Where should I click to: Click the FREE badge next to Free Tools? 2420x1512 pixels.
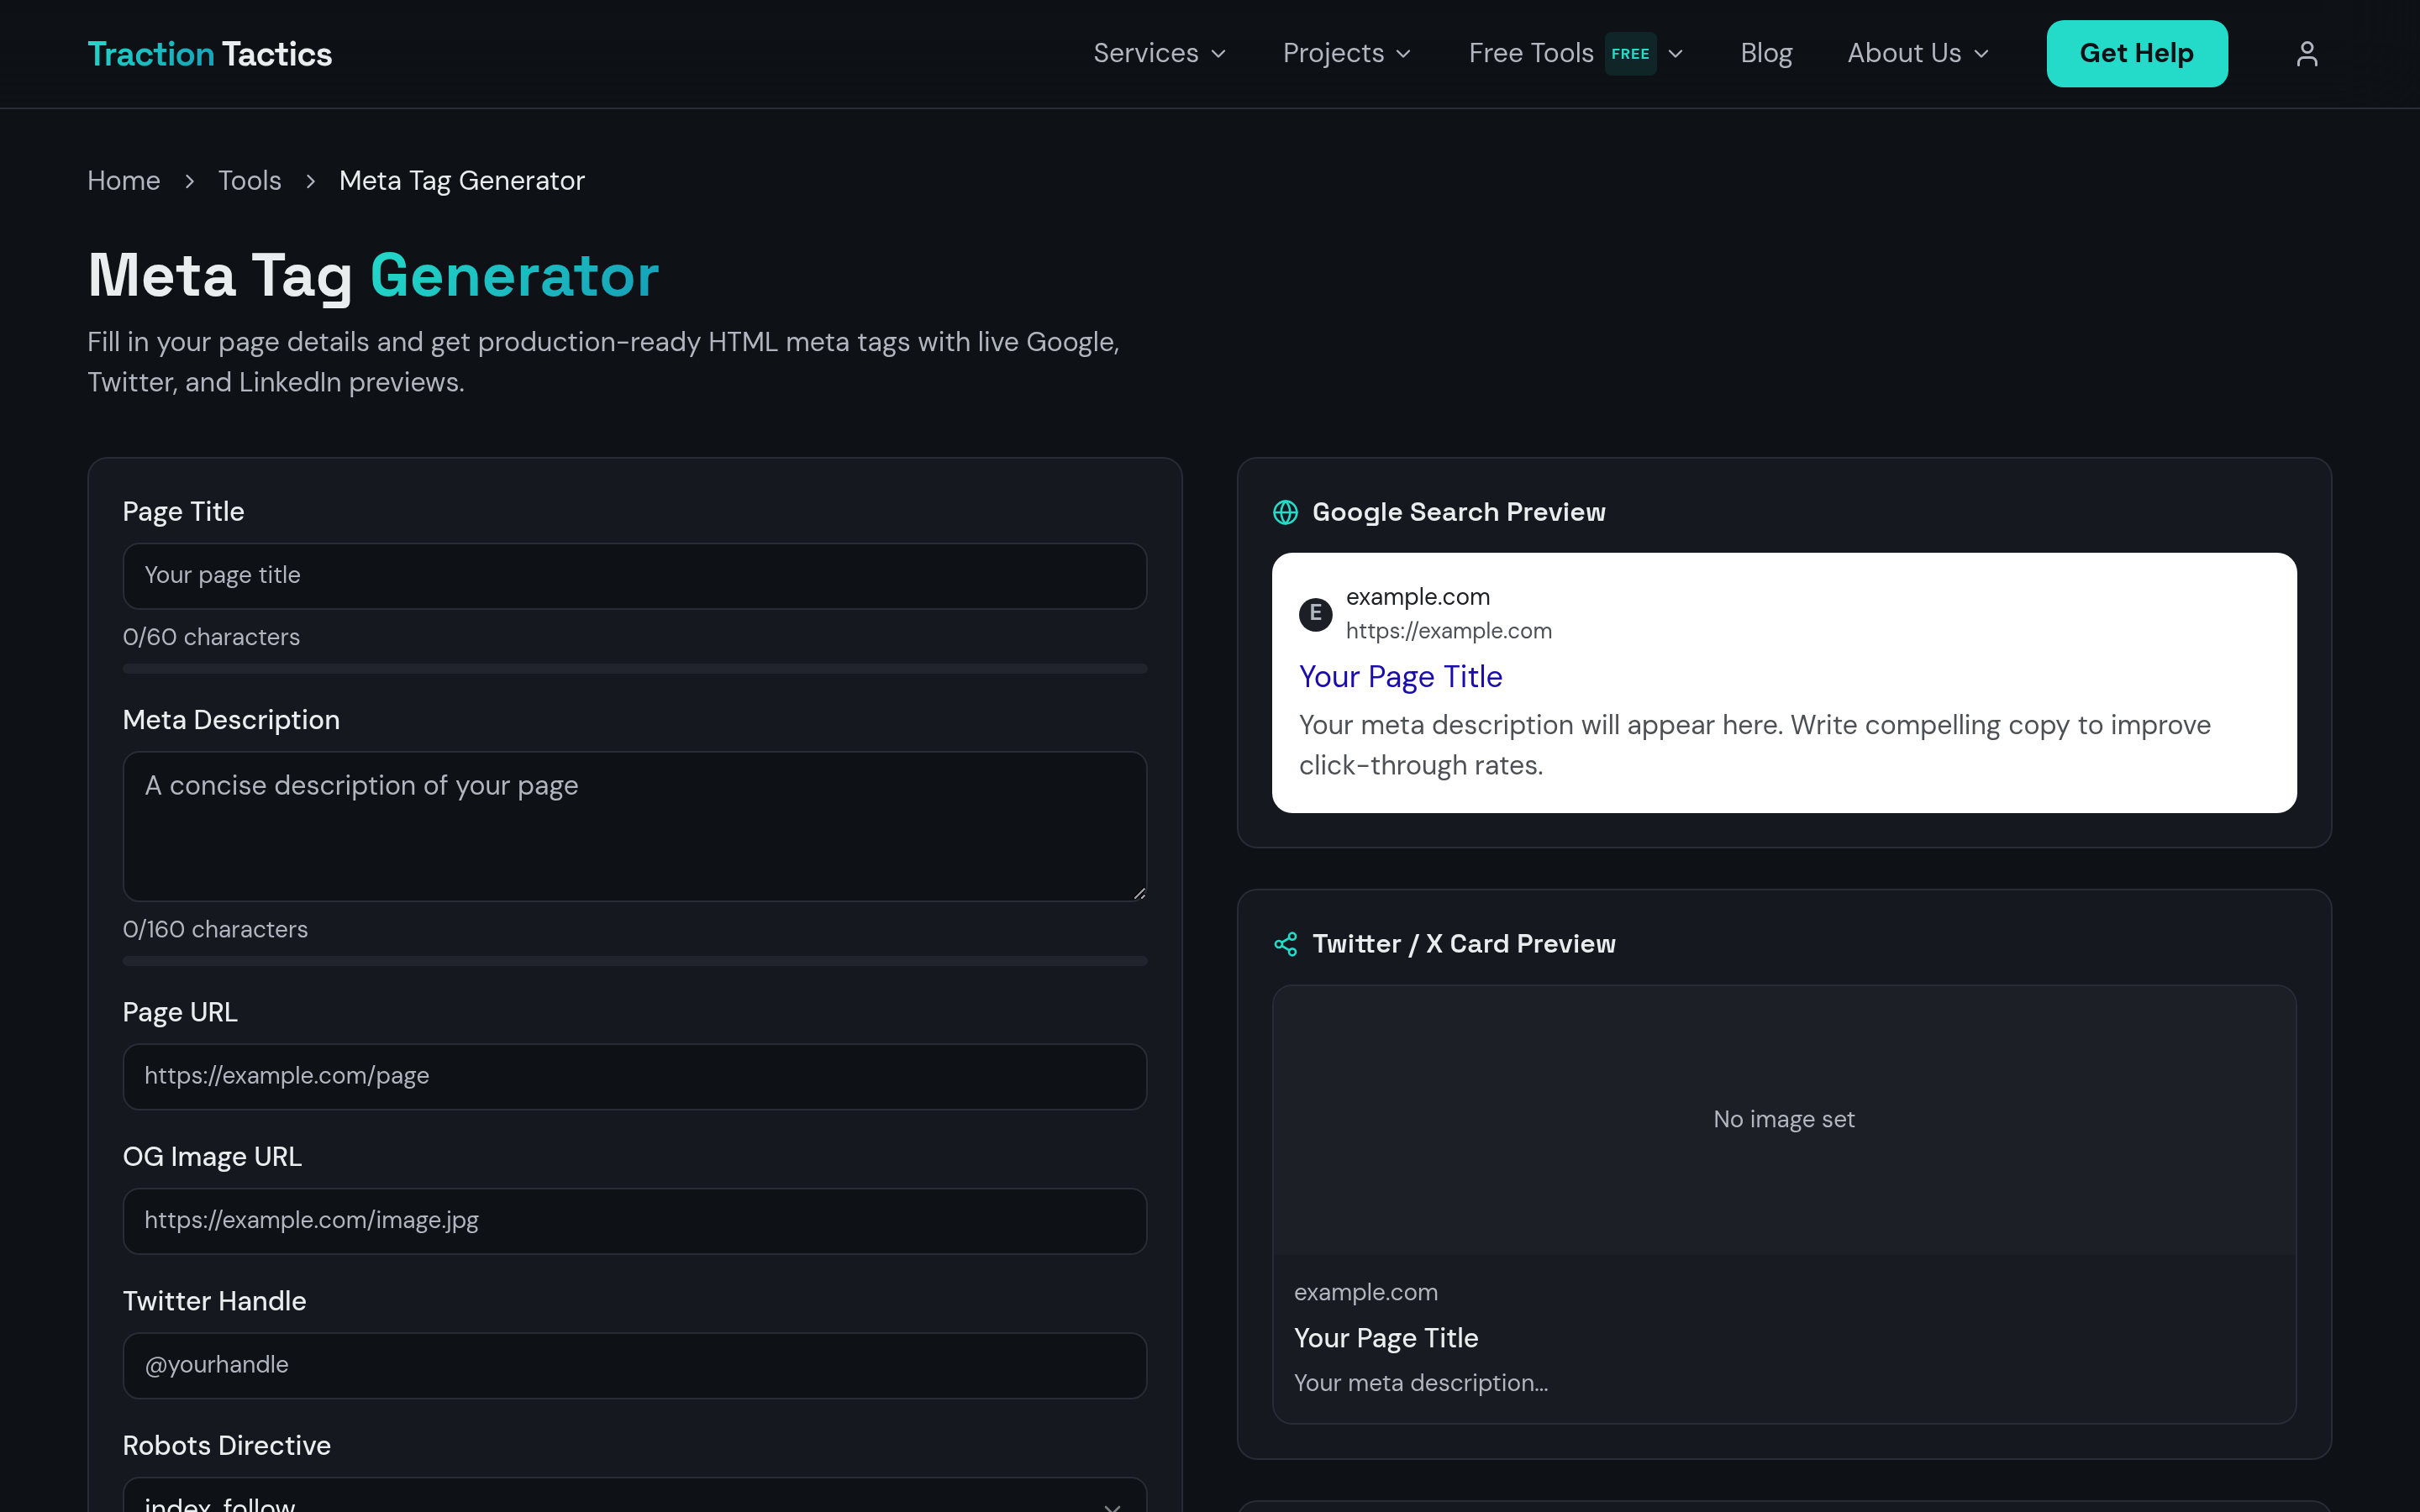(1630, 54)
